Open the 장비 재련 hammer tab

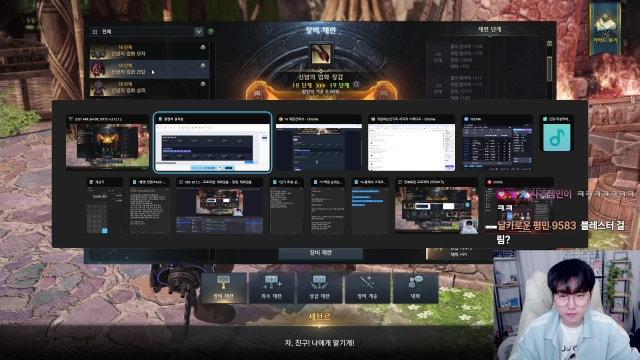coord(223,288)
